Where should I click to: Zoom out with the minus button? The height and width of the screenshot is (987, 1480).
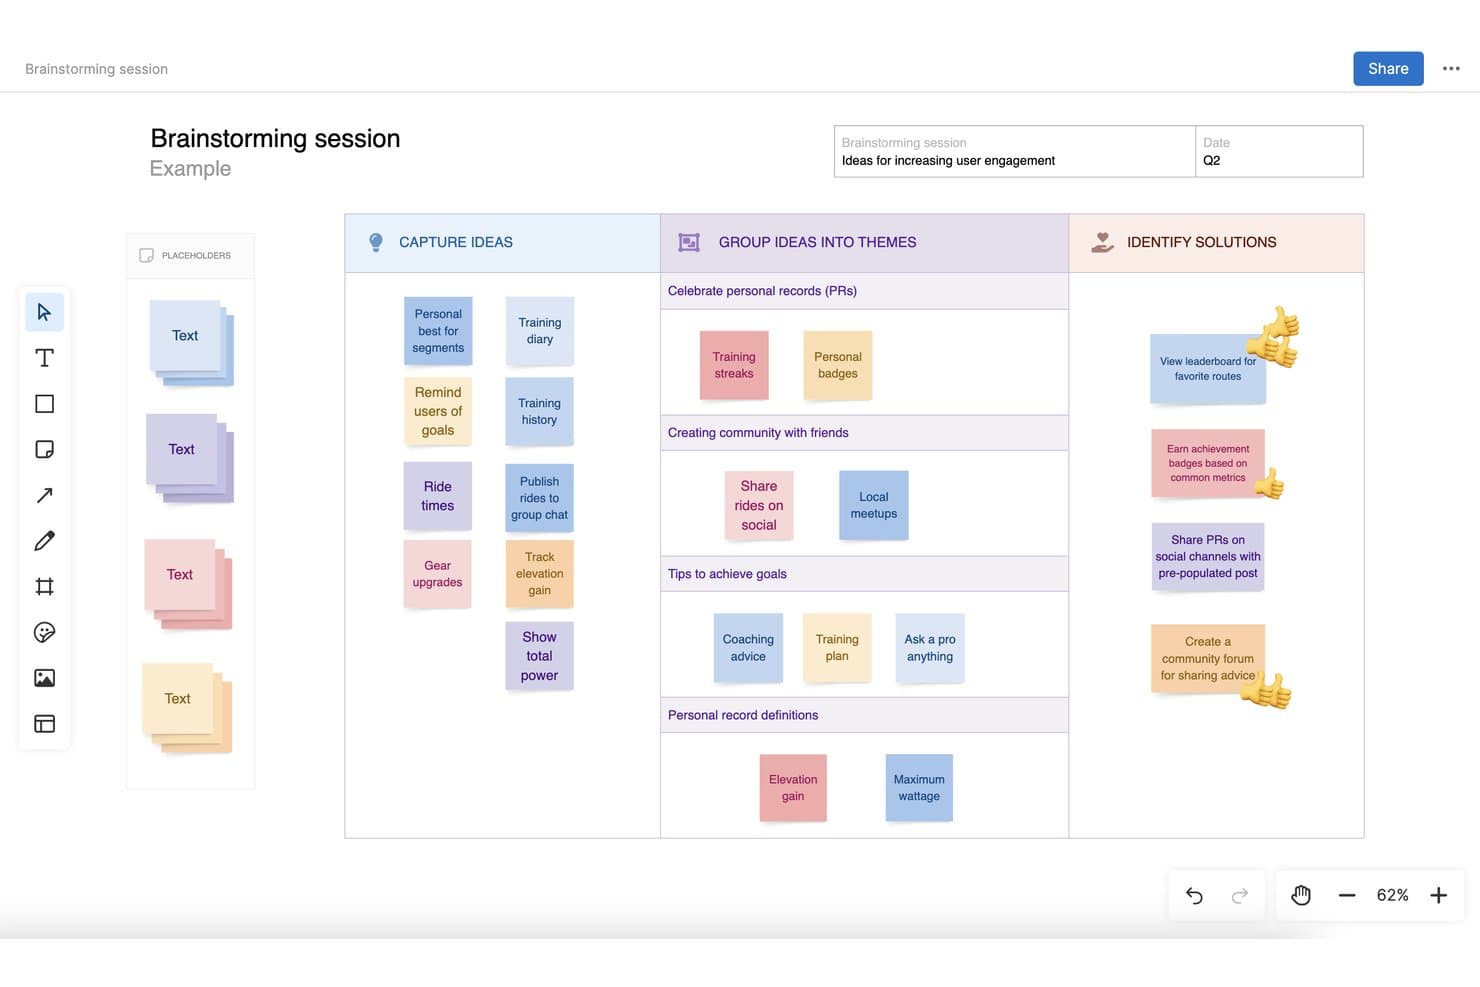pos(1347,895)
